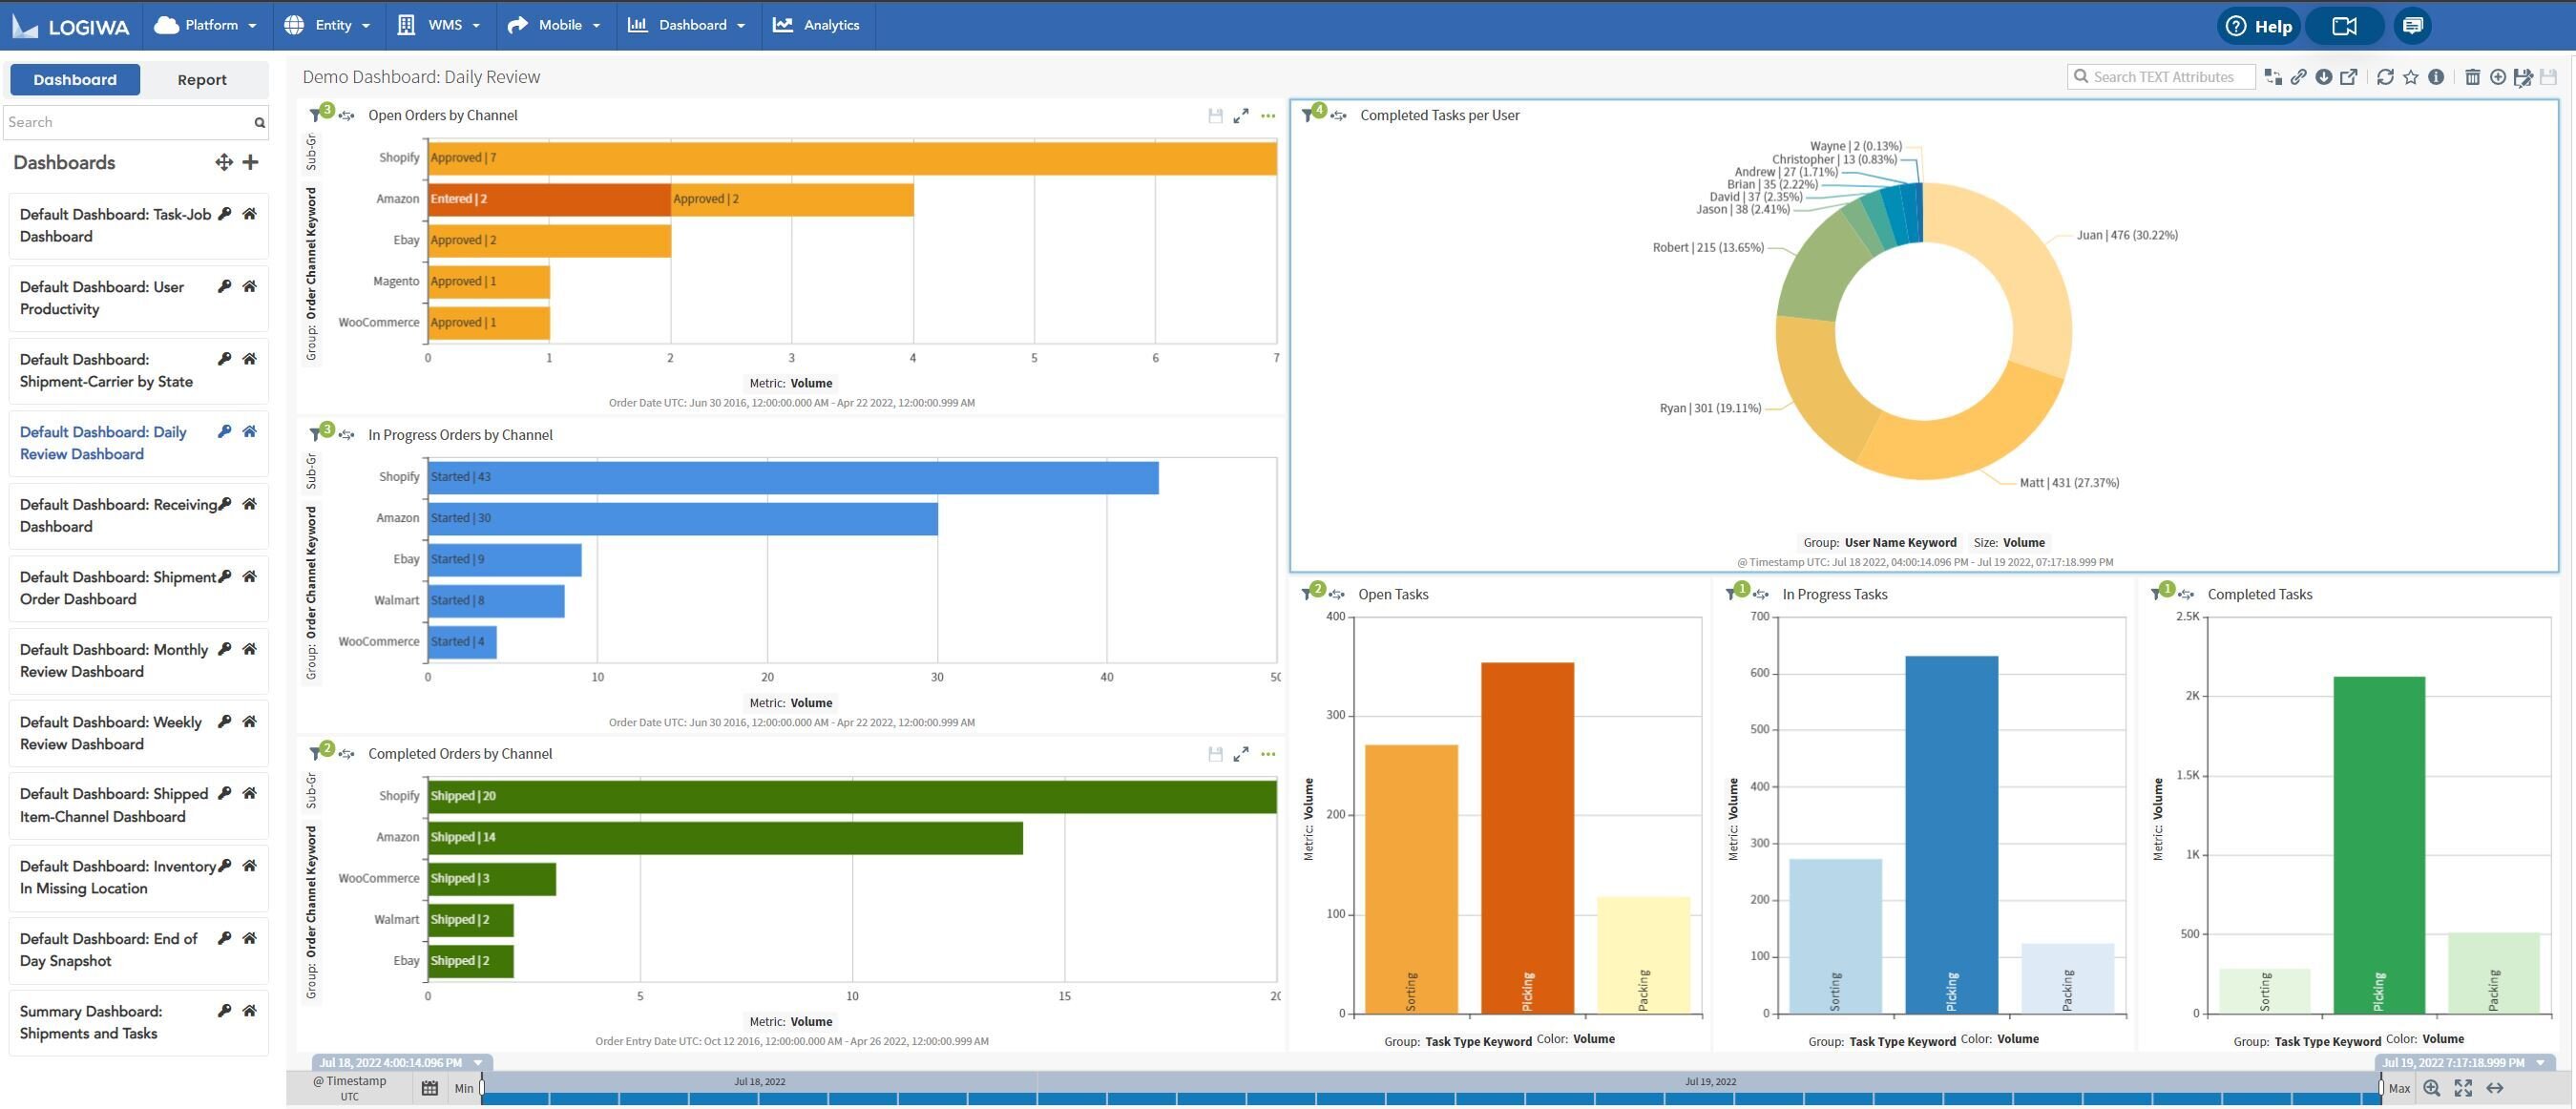This screenshot has width=2576, height=1109.
Task: Open the start timestamp dropdown Jul 18, 2022
Action: tap(478, 1062)
